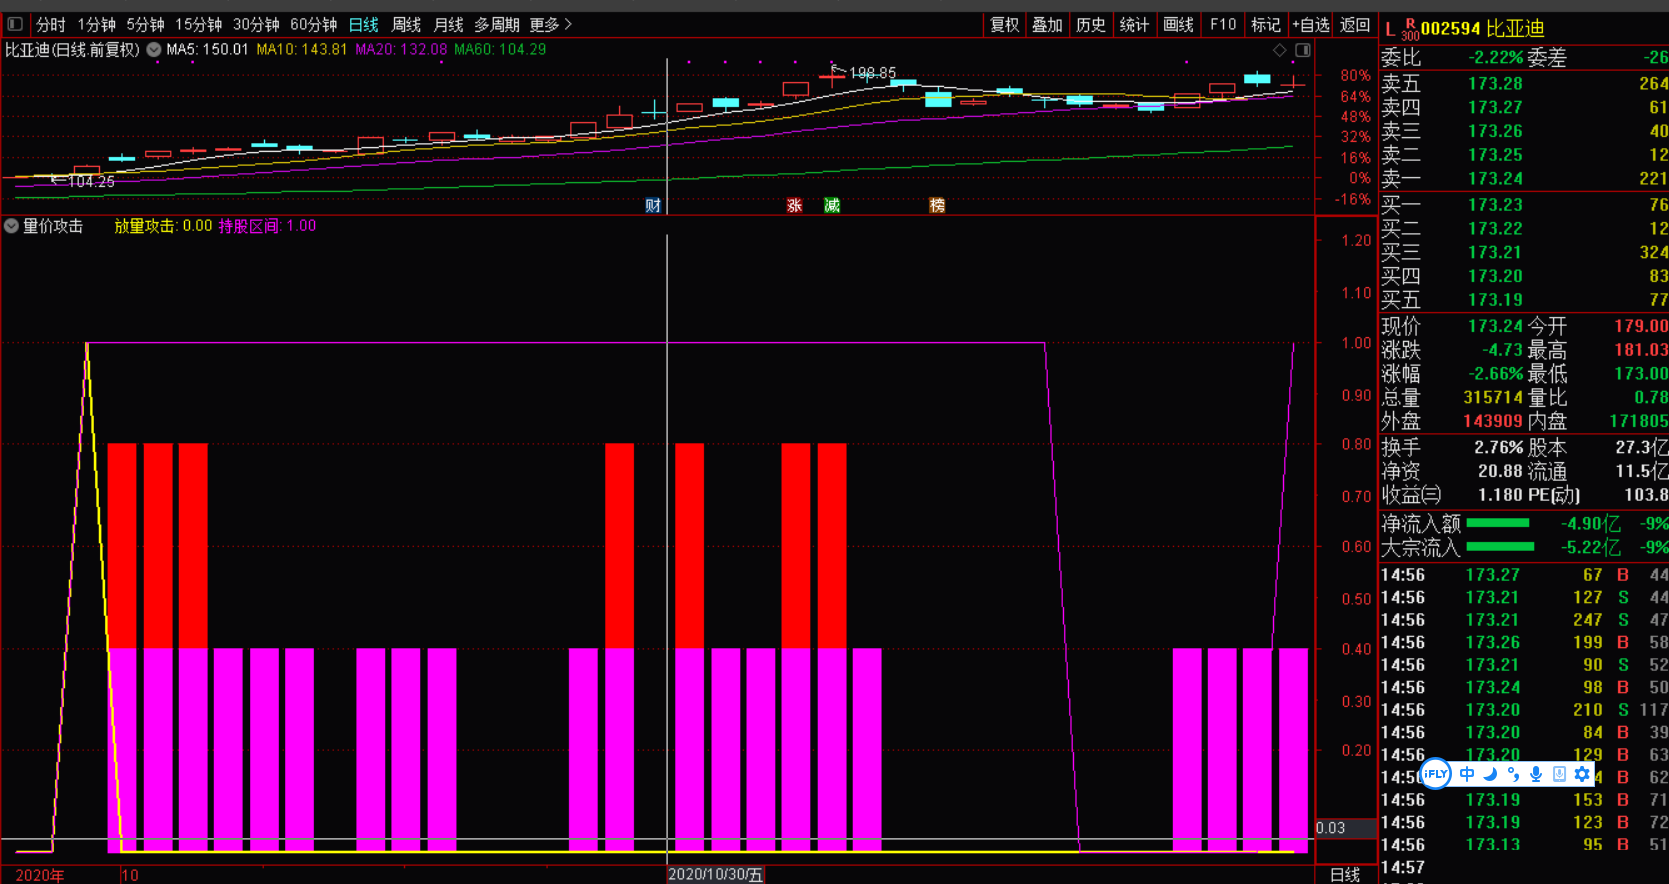Toggle iFLY Chinese/English mode 中
This screenshot has width=1669, height=884.
(1467, 774)
